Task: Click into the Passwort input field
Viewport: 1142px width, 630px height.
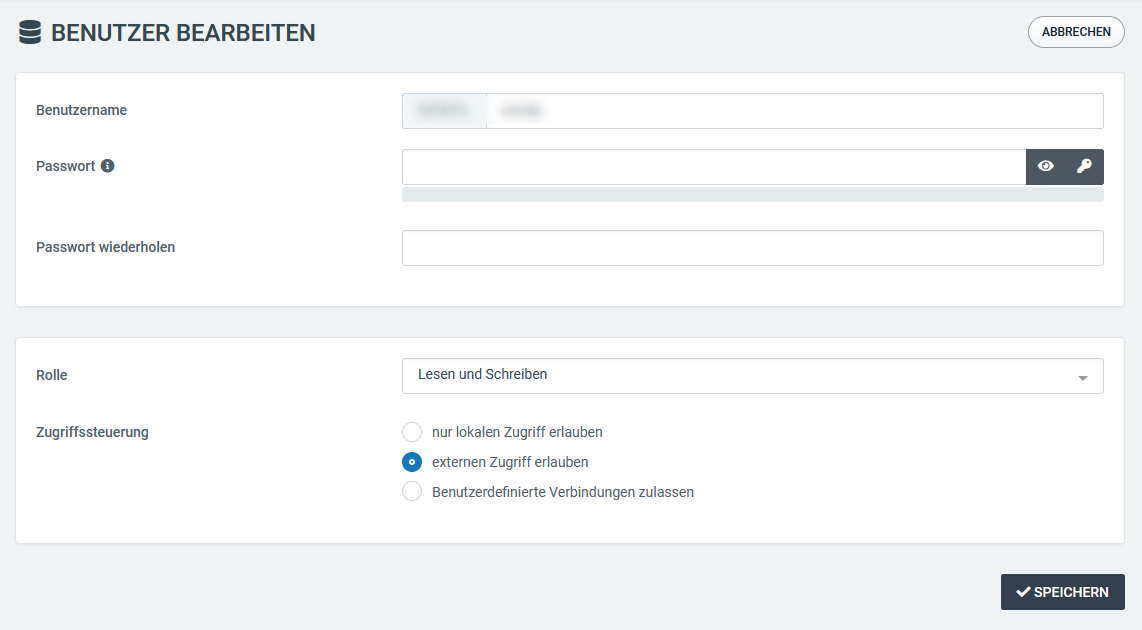Action: [x=713, y=167]
